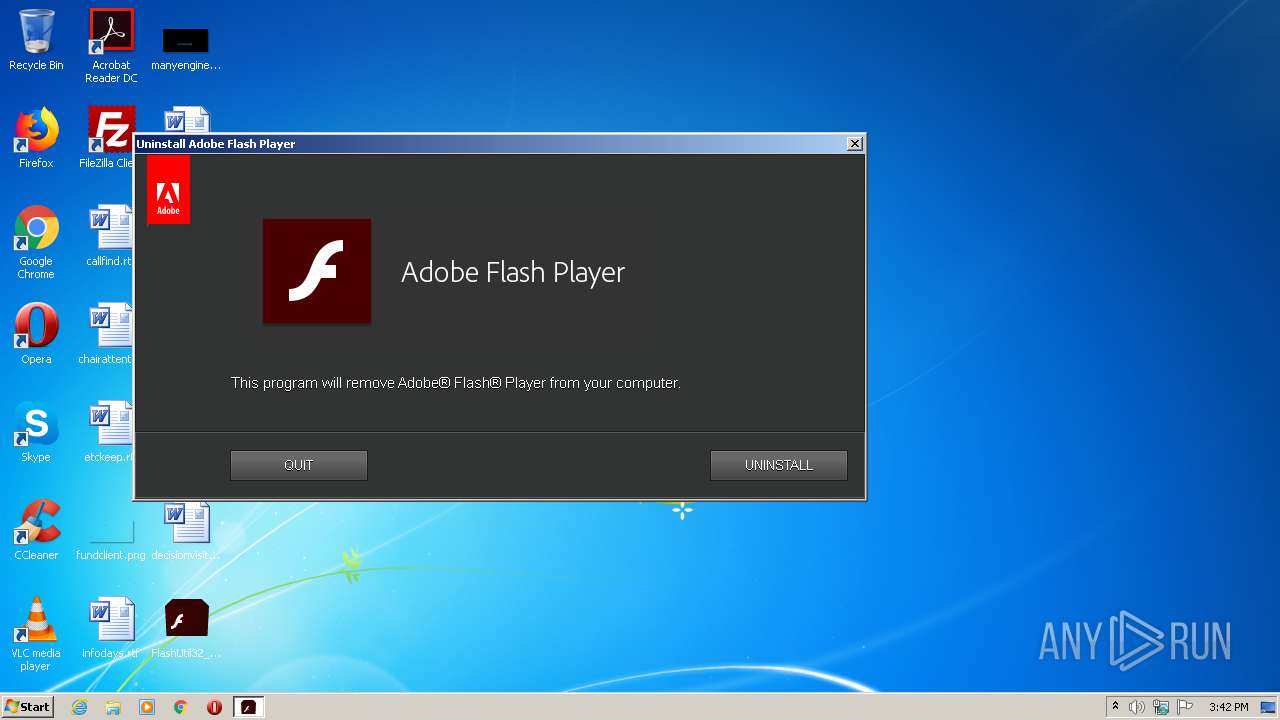Select the decisionvisit document icon
Screen dimensions: 1280x720
coord(186,531)
